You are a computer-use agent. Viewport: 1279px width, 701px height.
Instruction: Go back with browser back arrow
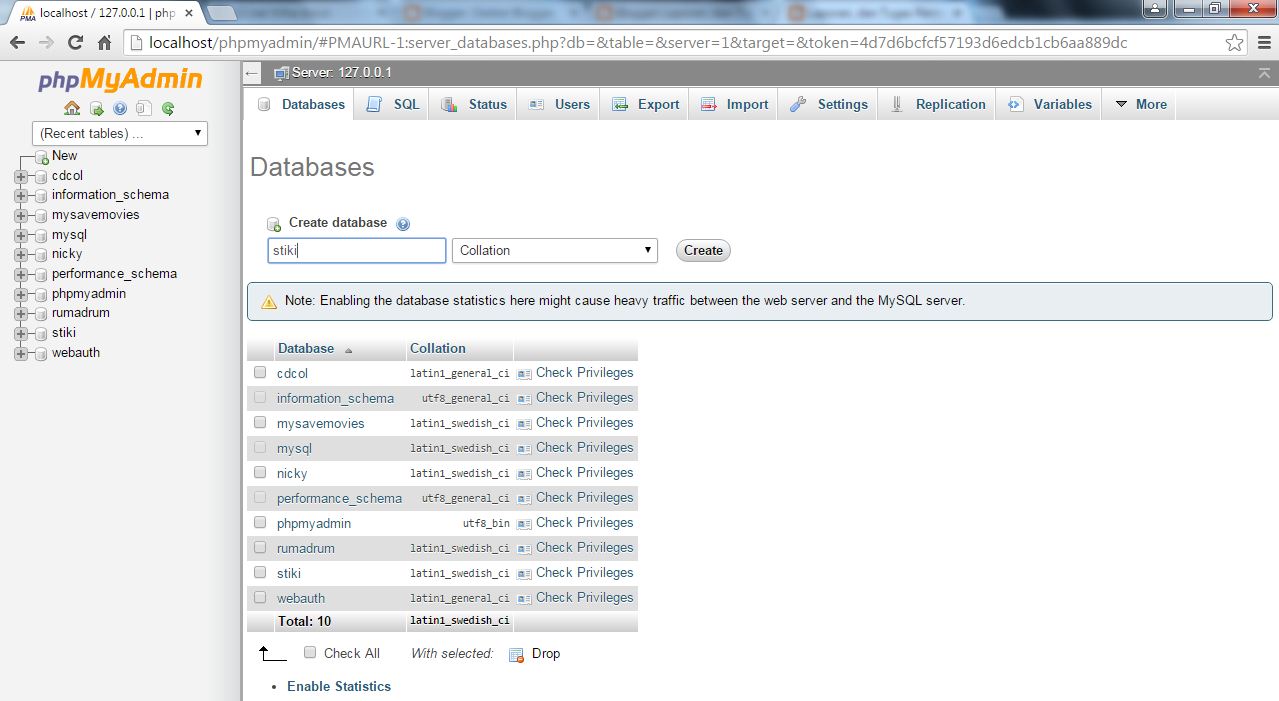click(17, 43)
